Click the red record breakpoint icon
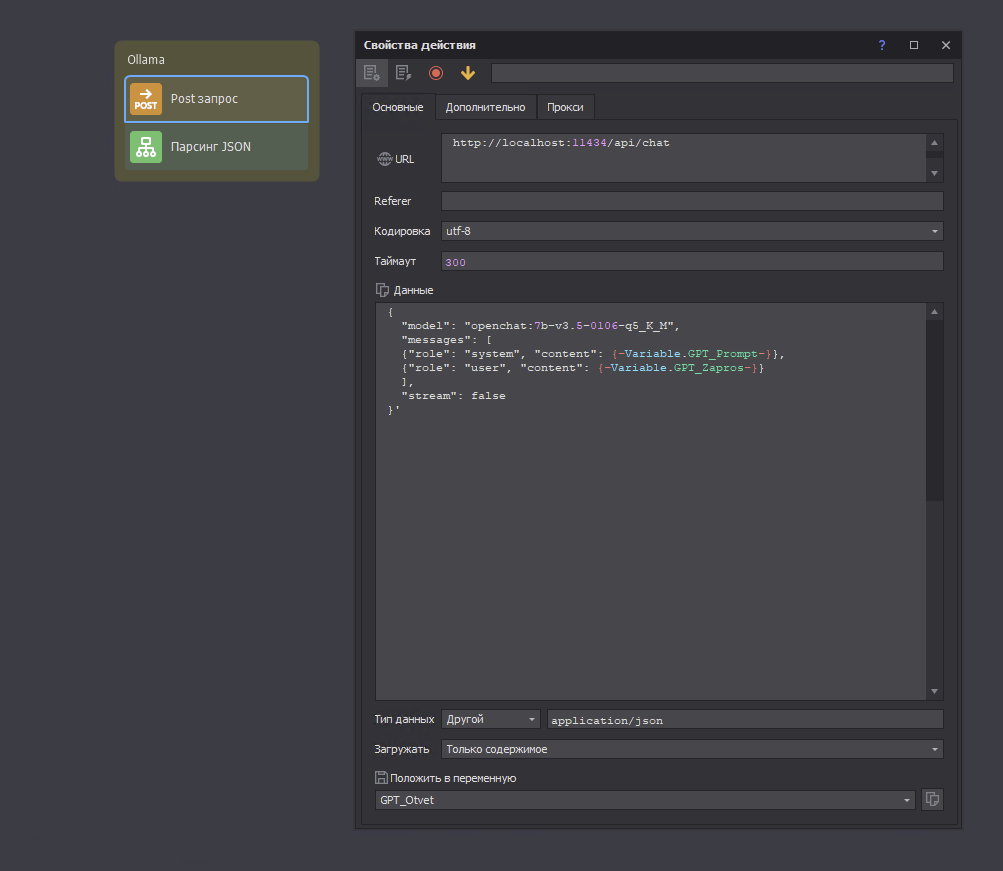Screen dimensions: 1003x871 tap(436, 73)
